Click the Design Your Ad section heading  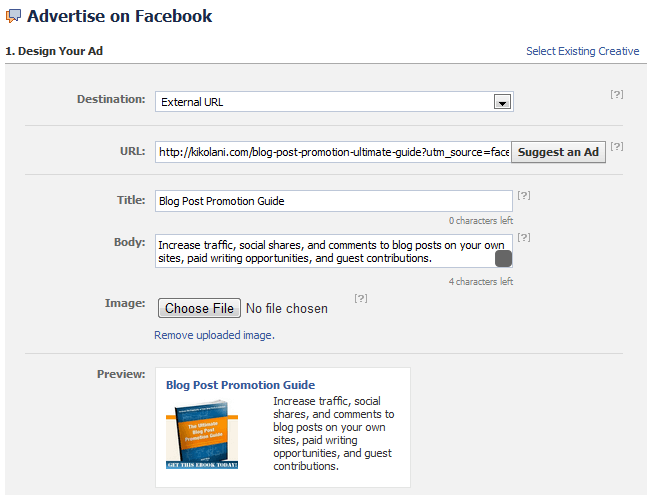pos(55,51)
